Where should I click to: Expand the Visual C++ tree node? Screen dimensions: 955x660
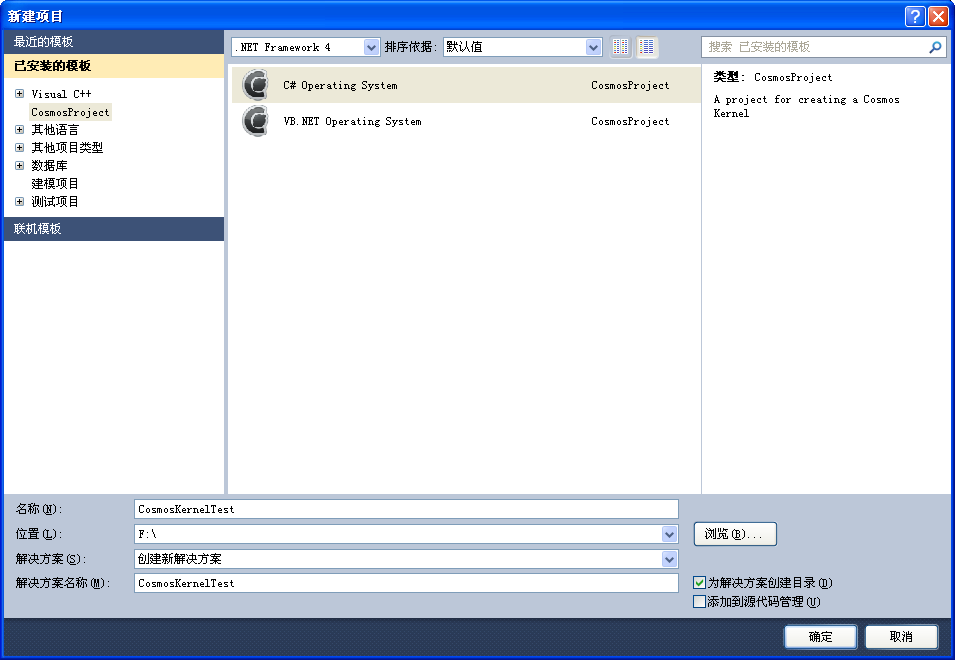click(20, 94)
